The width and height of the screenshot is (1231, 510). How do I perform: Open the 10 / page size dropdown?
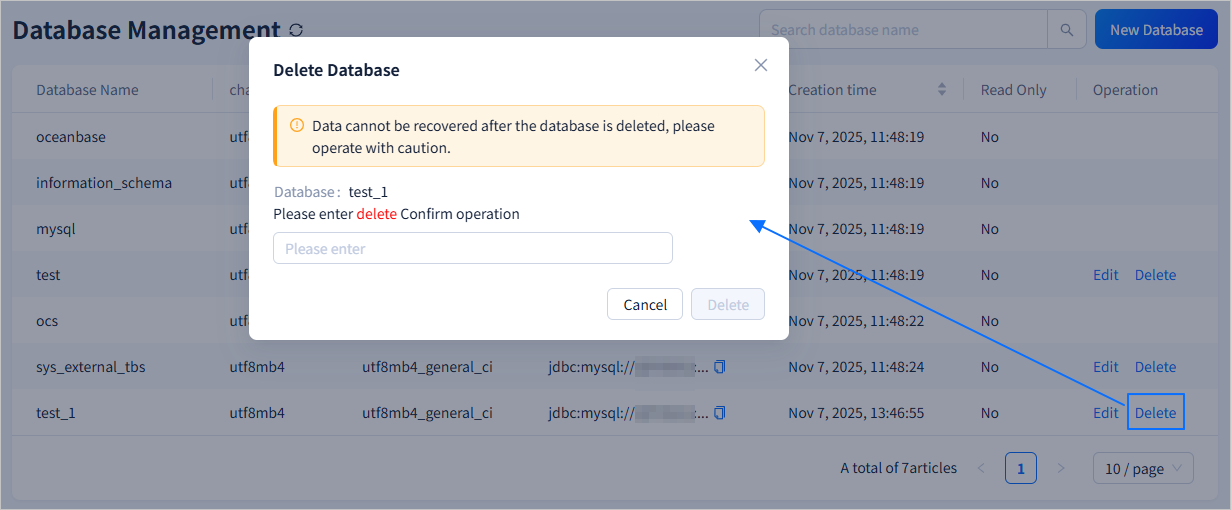[x=1143, y=468]
